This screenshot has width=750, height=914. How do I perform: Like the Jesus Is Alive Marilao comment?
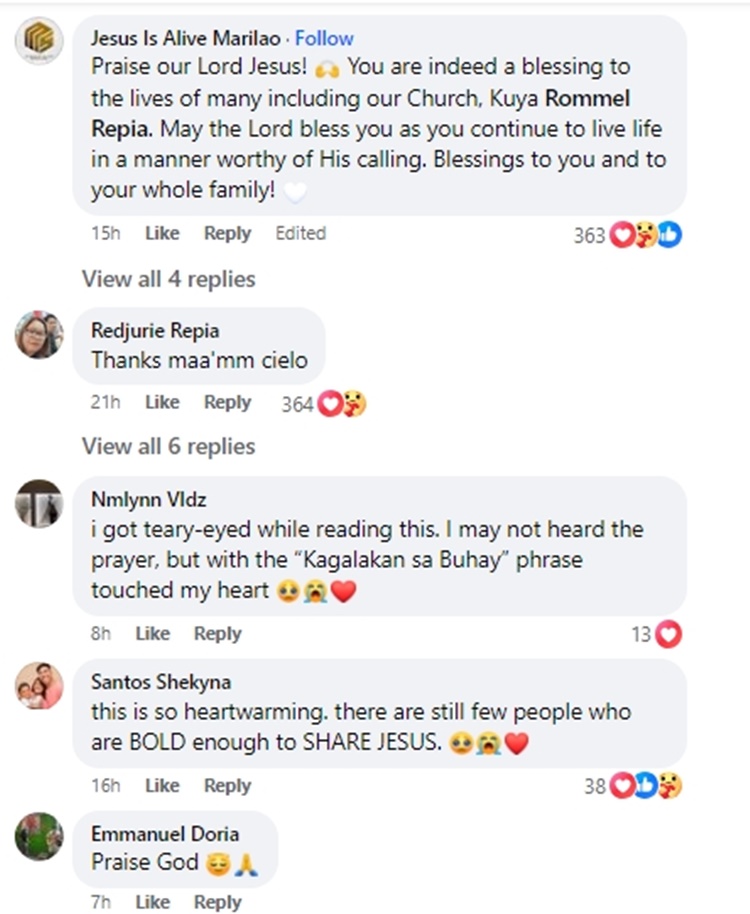click(162, 233)
